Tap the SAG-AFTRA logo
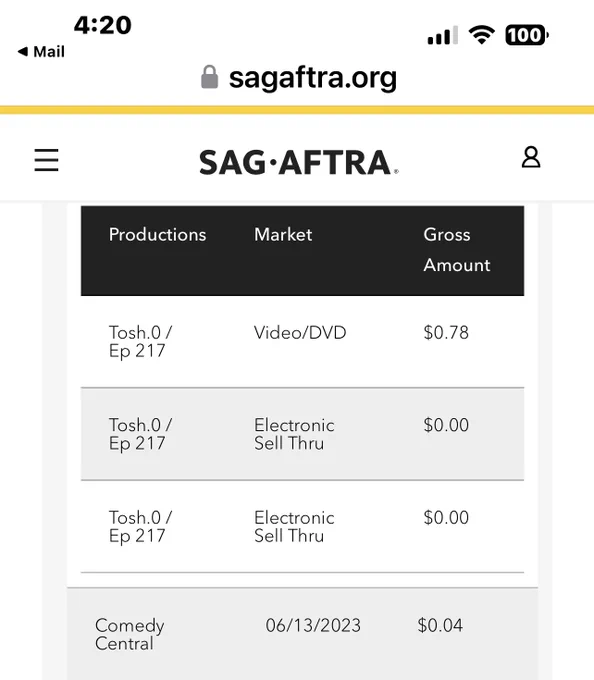The image size is (594, 680). [298, 163]
